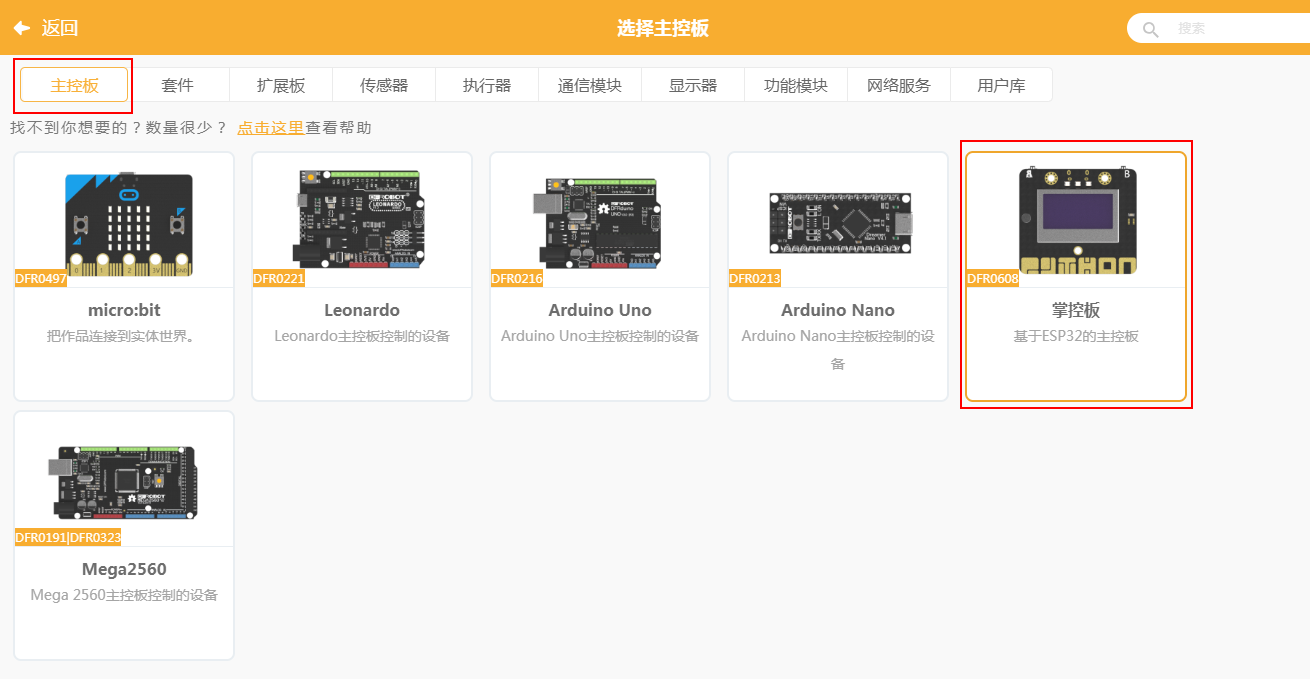The image size is (1310, 679).
Task: Open the 传感器 tab
Action: coord(384,85)
